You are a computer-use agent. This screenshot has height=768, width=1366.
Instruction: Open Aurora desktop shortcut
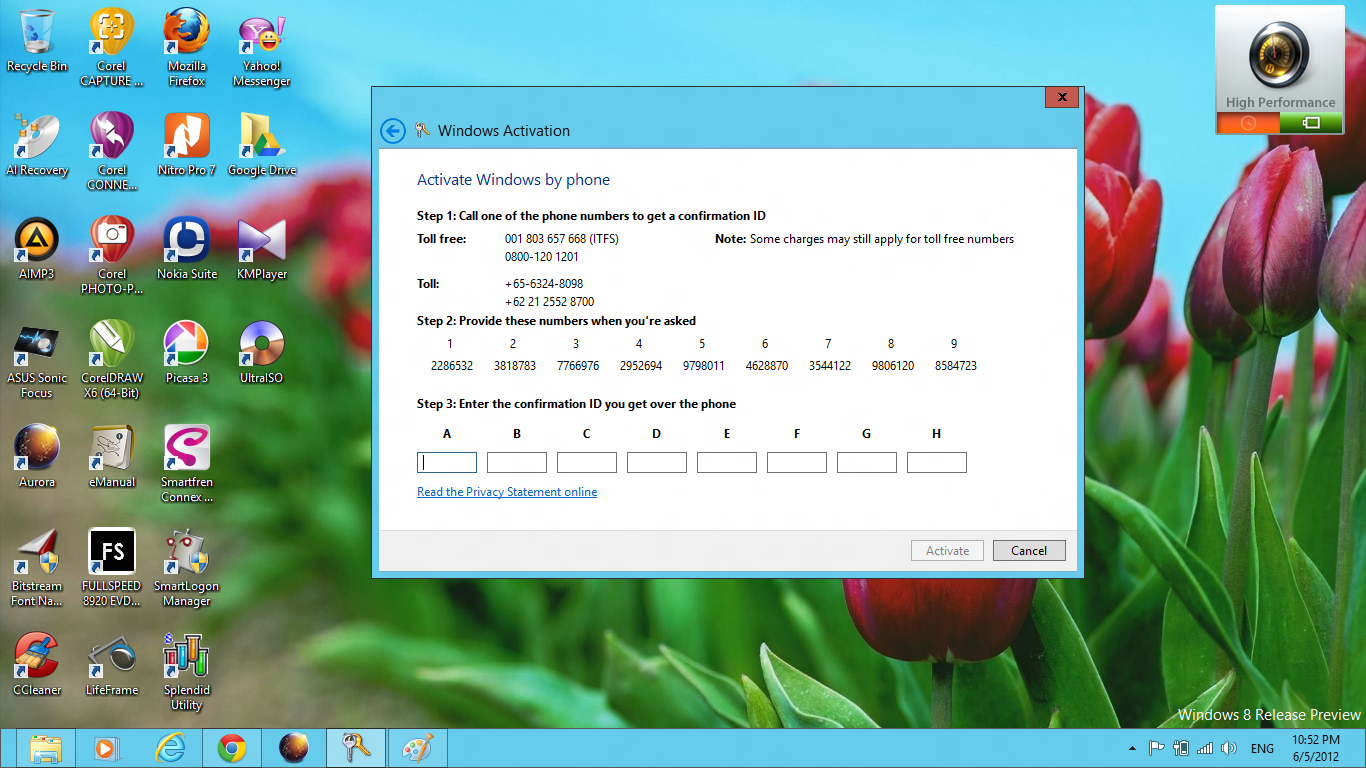(37, 457)
